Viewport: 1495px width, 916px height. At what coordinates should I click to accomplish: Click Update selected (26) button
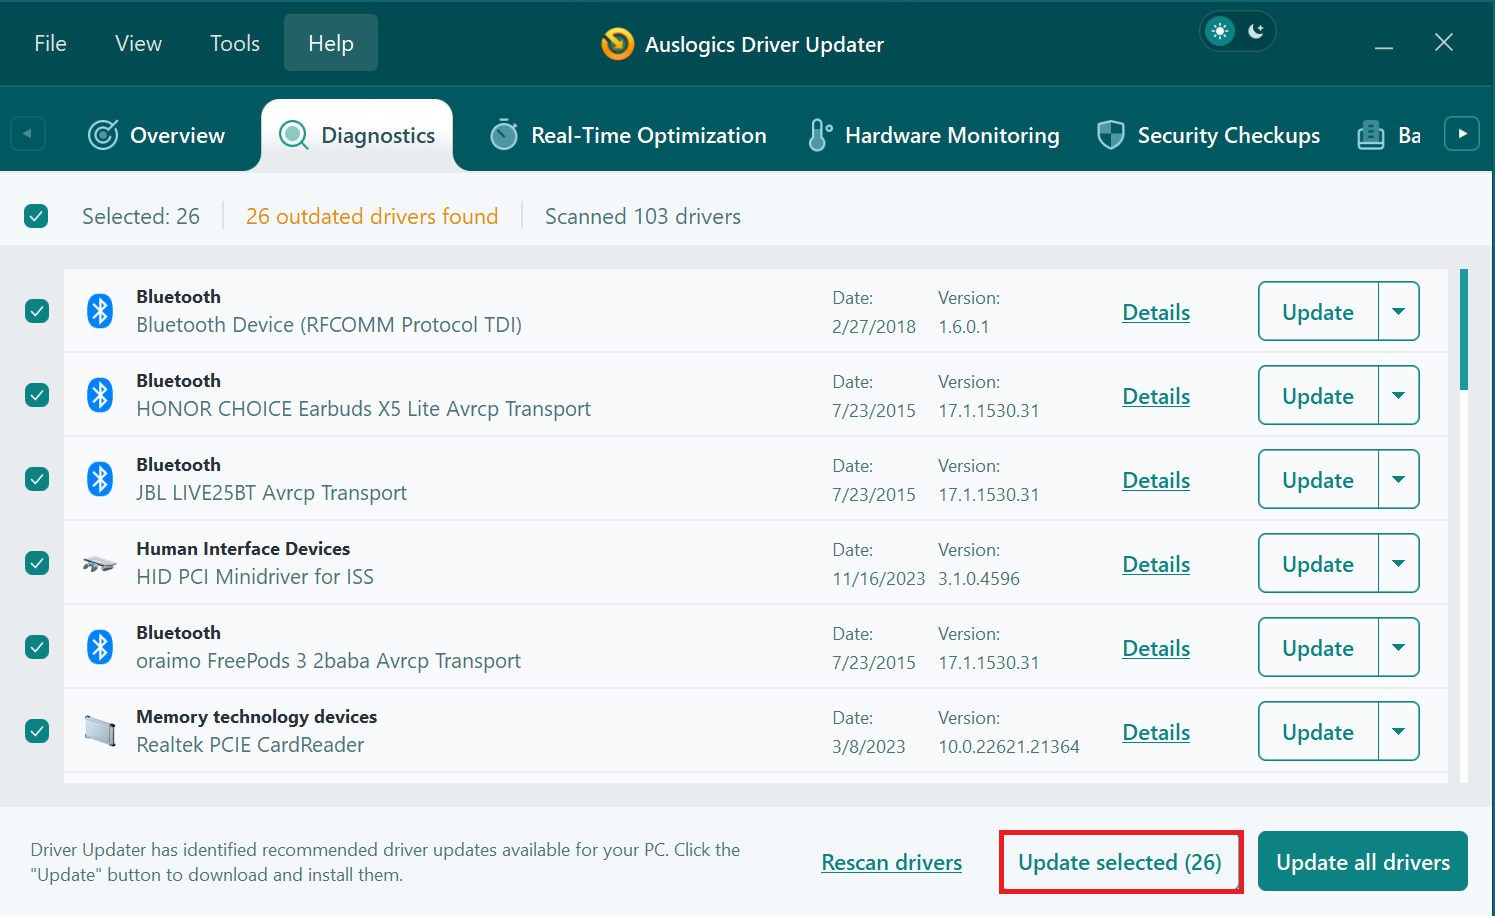1120,861
